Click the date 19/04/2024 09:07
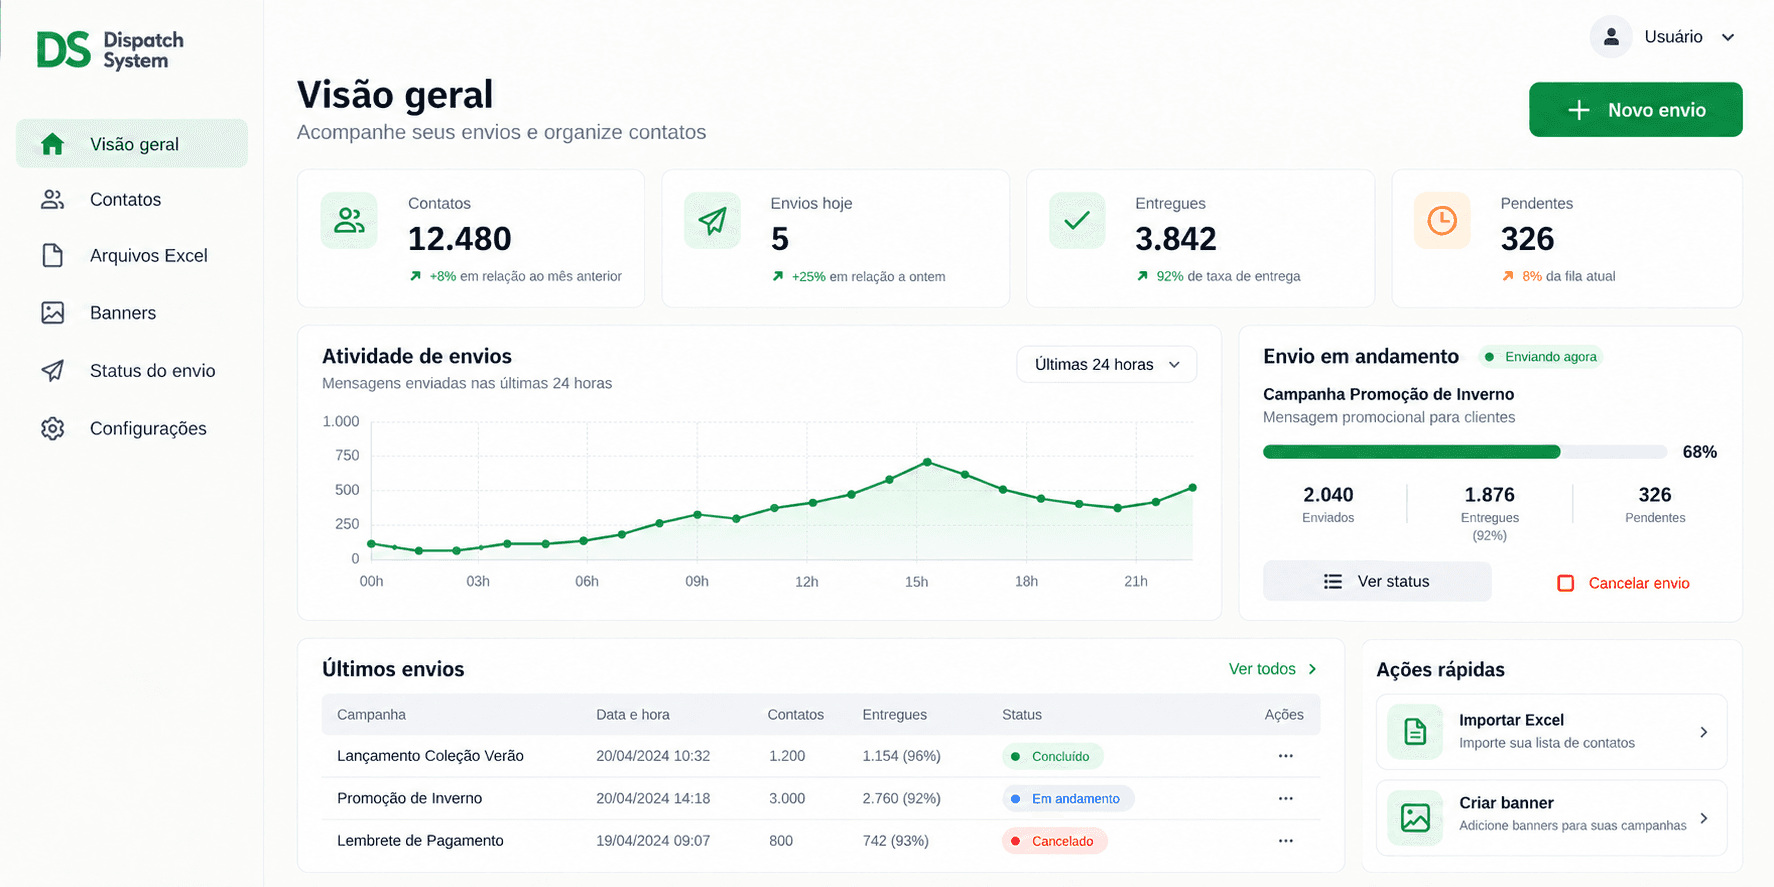This screenshot has height=887, width=1774. tap(653, 841)
